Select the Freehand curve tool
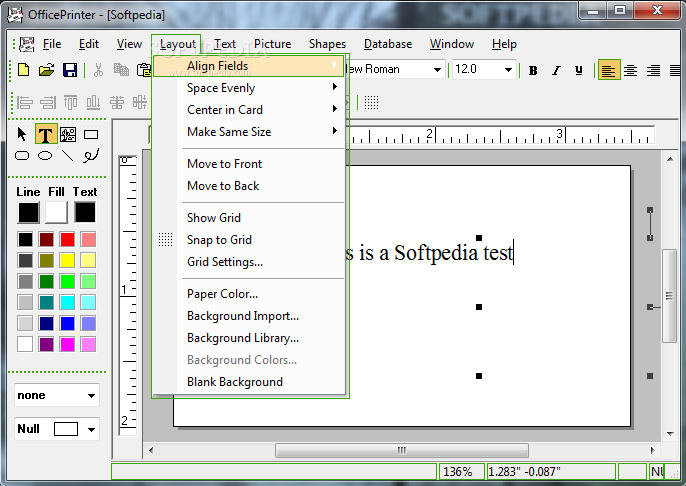686x486 pixels. 91,155
